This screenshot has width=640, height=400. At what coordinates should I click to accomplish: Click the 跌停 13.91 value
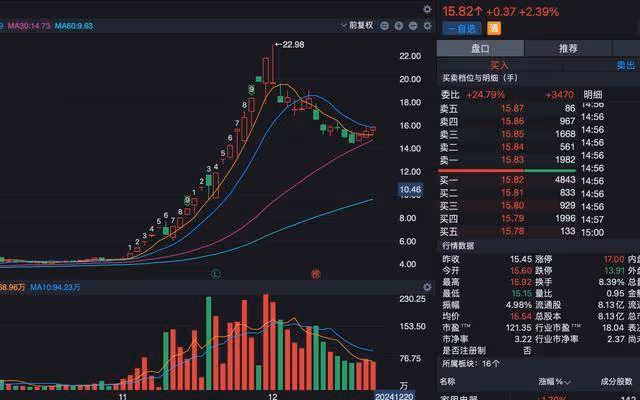(x=614, y=271)
